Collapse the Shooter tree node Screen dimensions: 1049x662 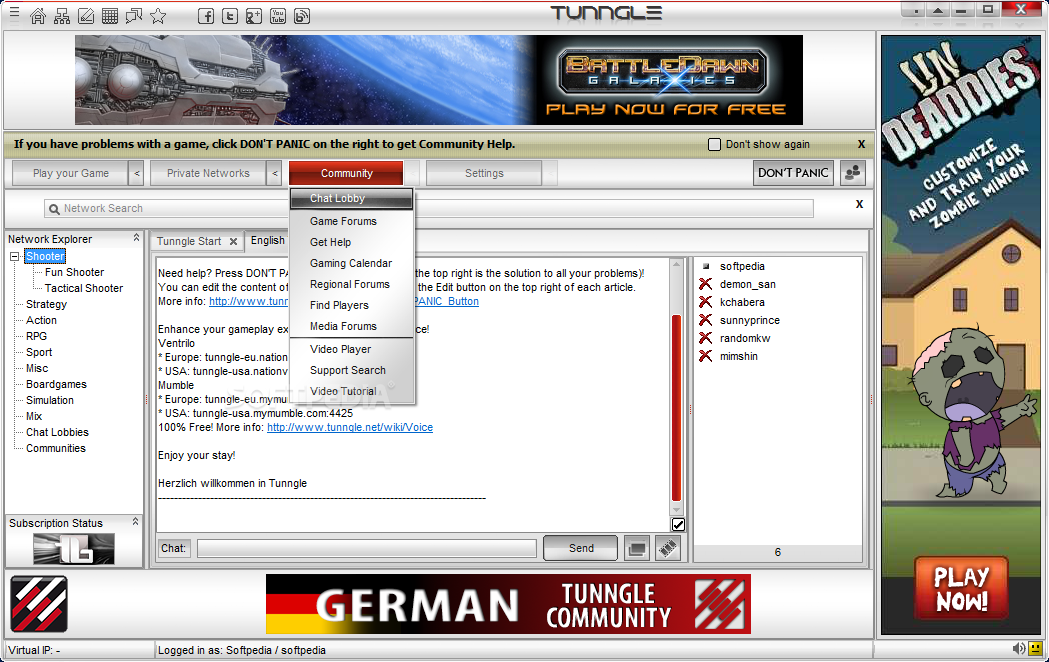pos(15,256)
